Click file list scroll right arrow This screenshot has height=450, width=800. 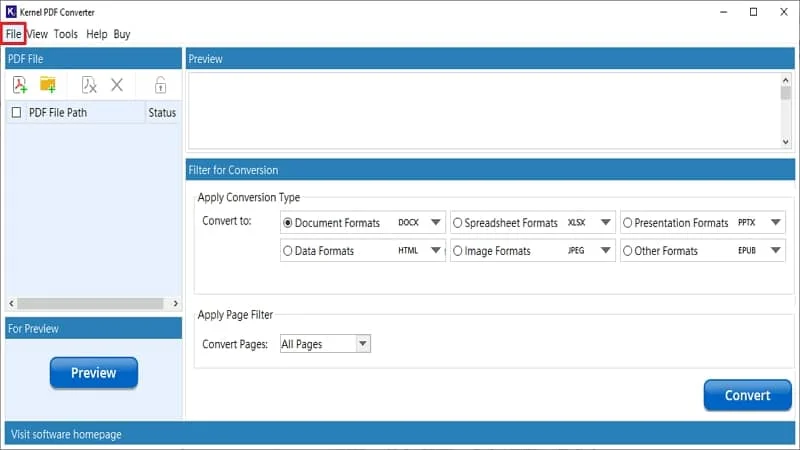point(176,304)
